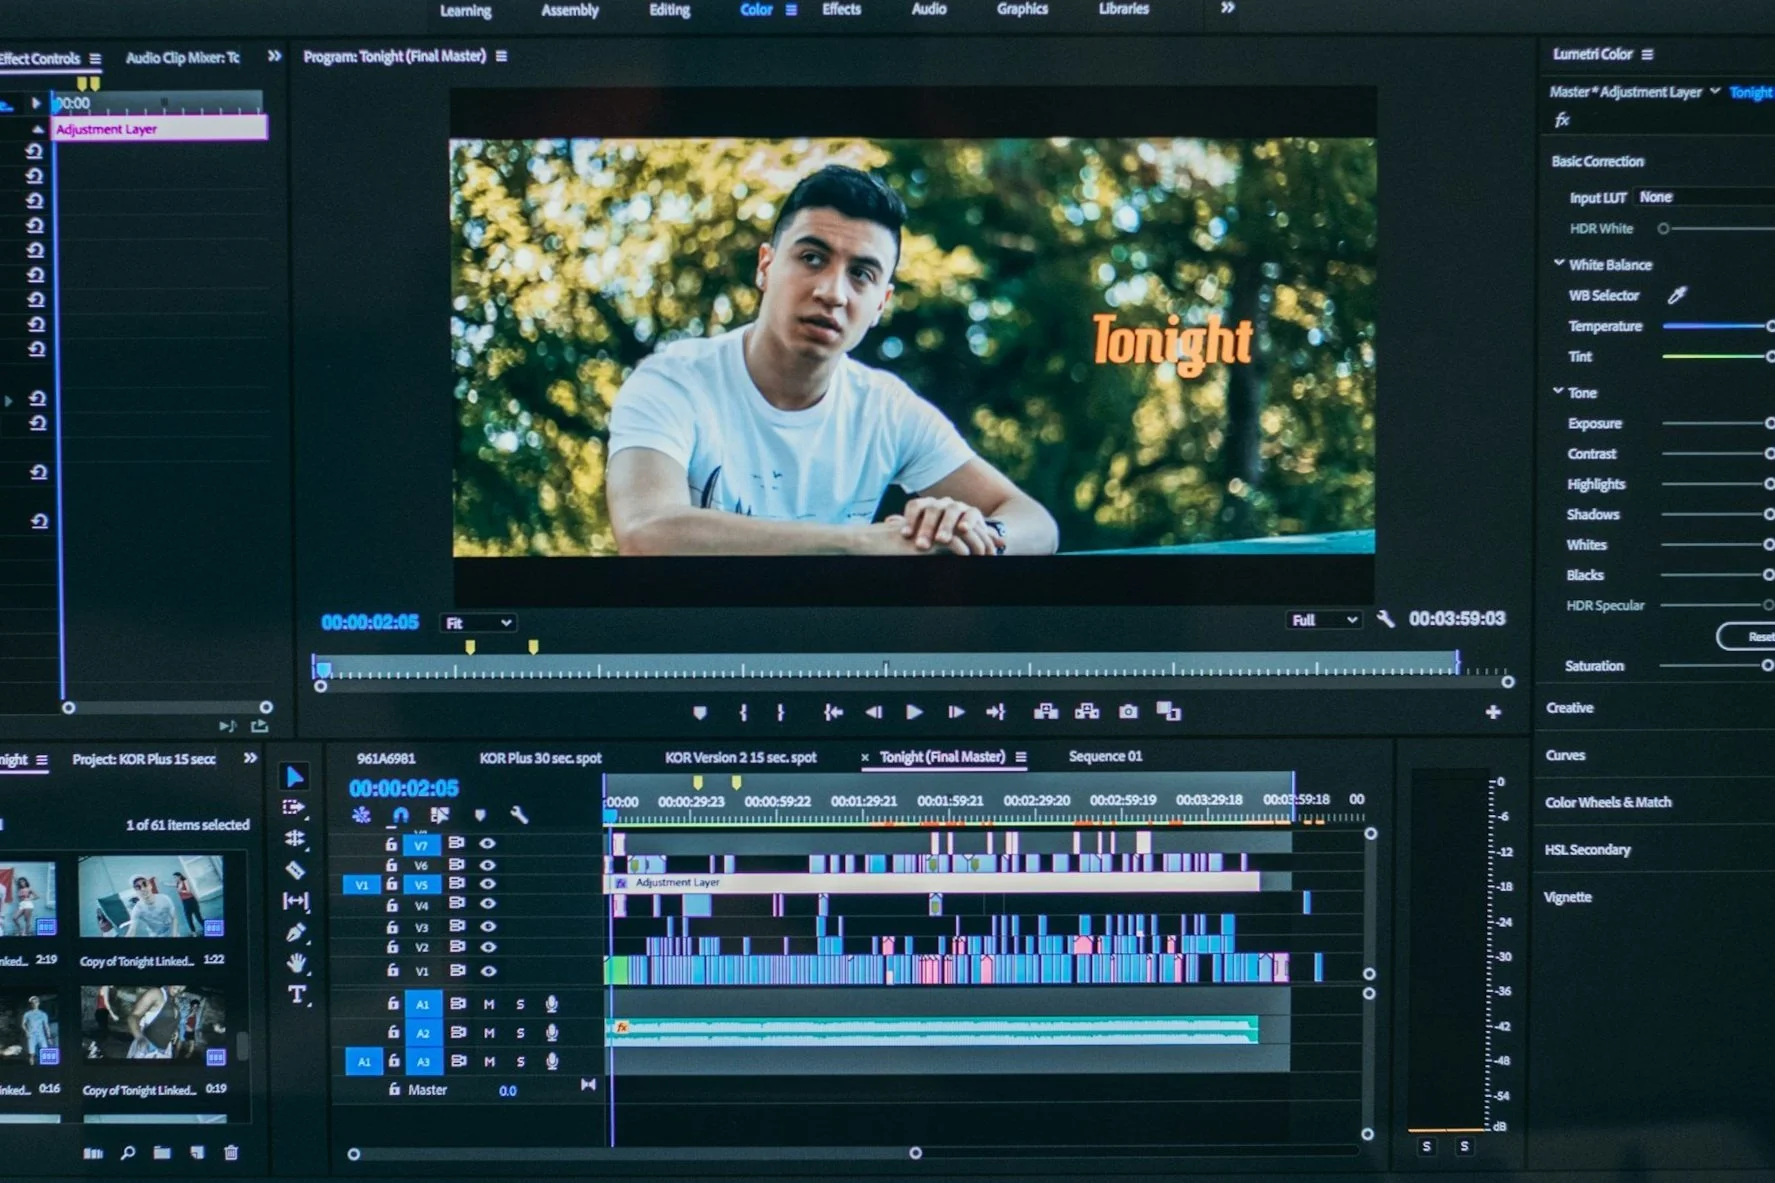The height and width of the screenshot is (1183, 1775).
Task: Click the Saturation slider
Action: (x=1715, y=665)
